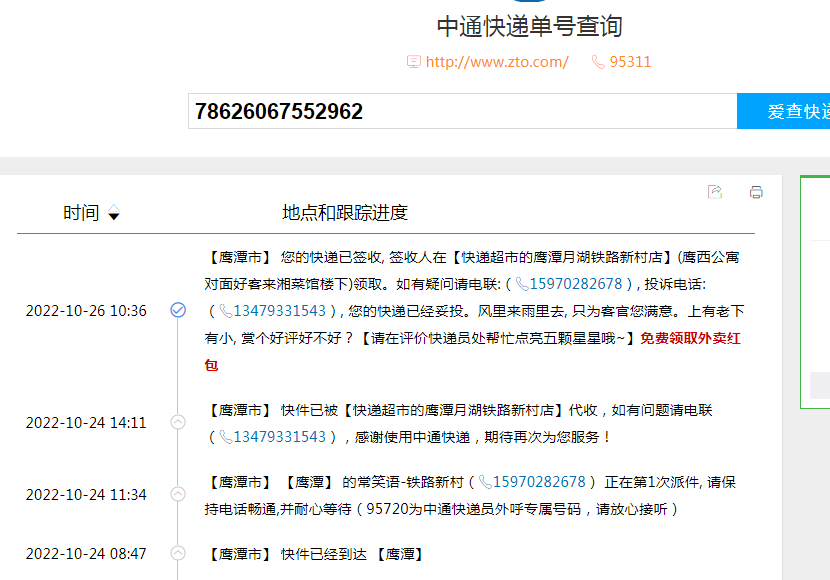The image size is (830, 580).
Task: Click the timestamp 2022-10-24 08:47
Action: (x=86, y=554)
